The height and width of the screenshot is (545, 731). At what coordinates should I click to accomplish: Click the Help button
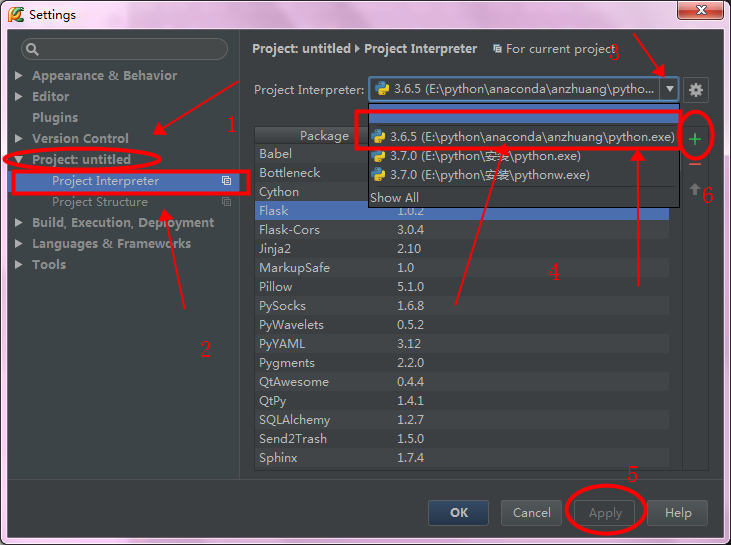(x=678, y=513)
